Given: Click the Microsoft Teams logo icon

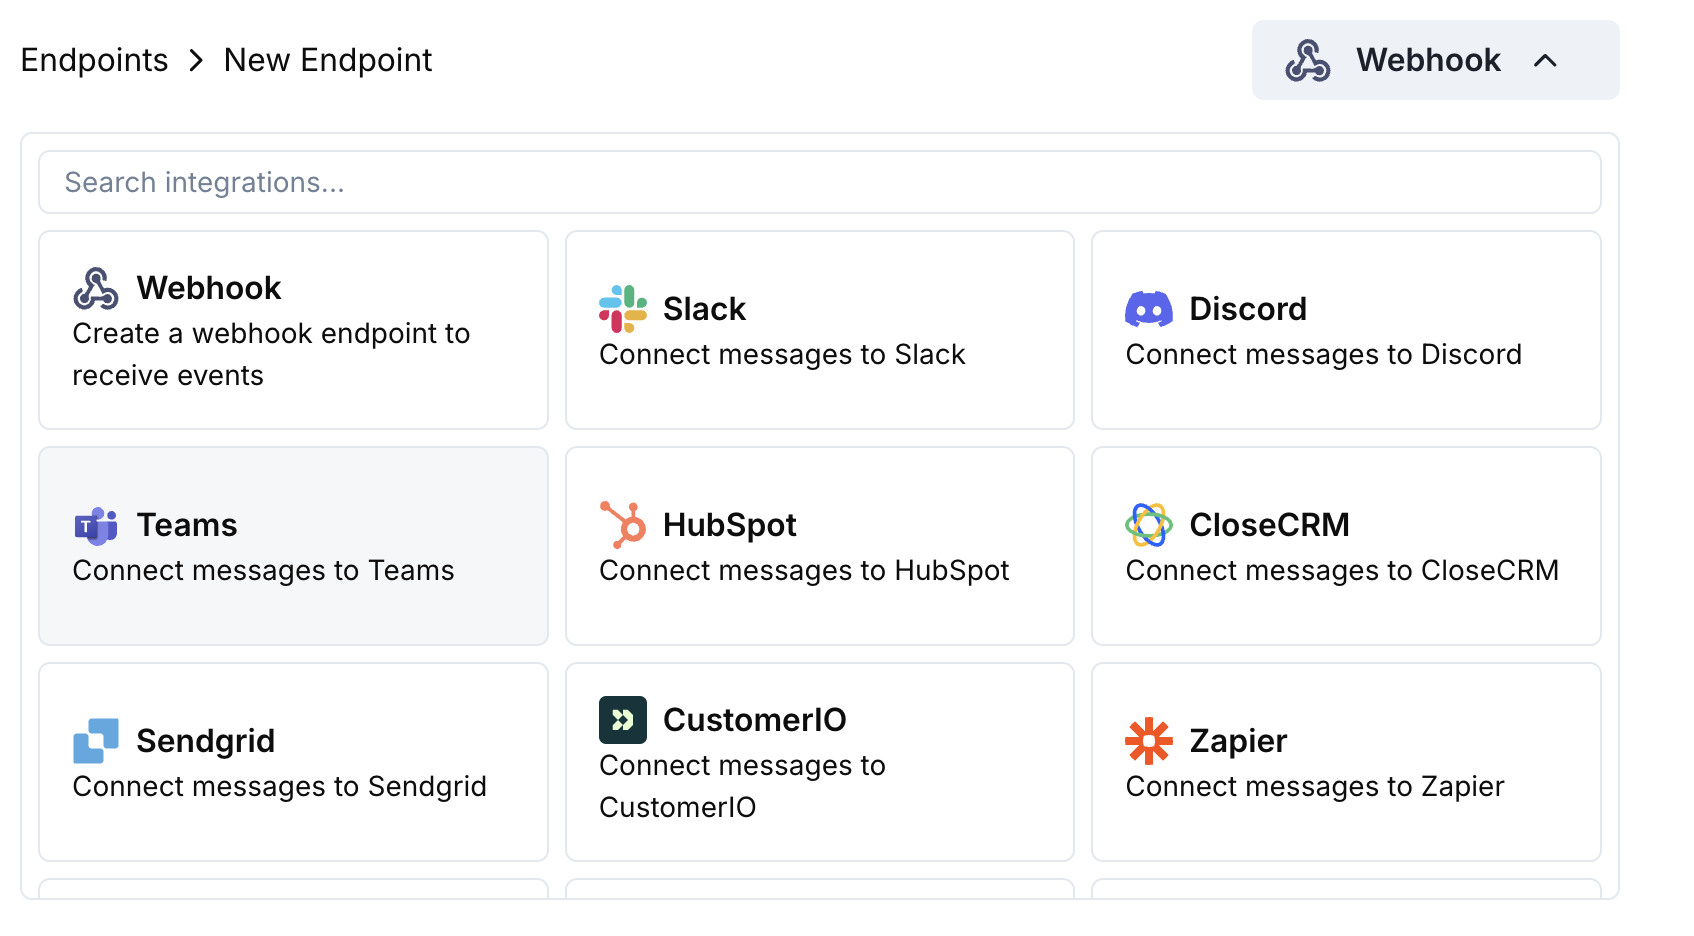Looking at the screenshot, I should tap(96, 525).
